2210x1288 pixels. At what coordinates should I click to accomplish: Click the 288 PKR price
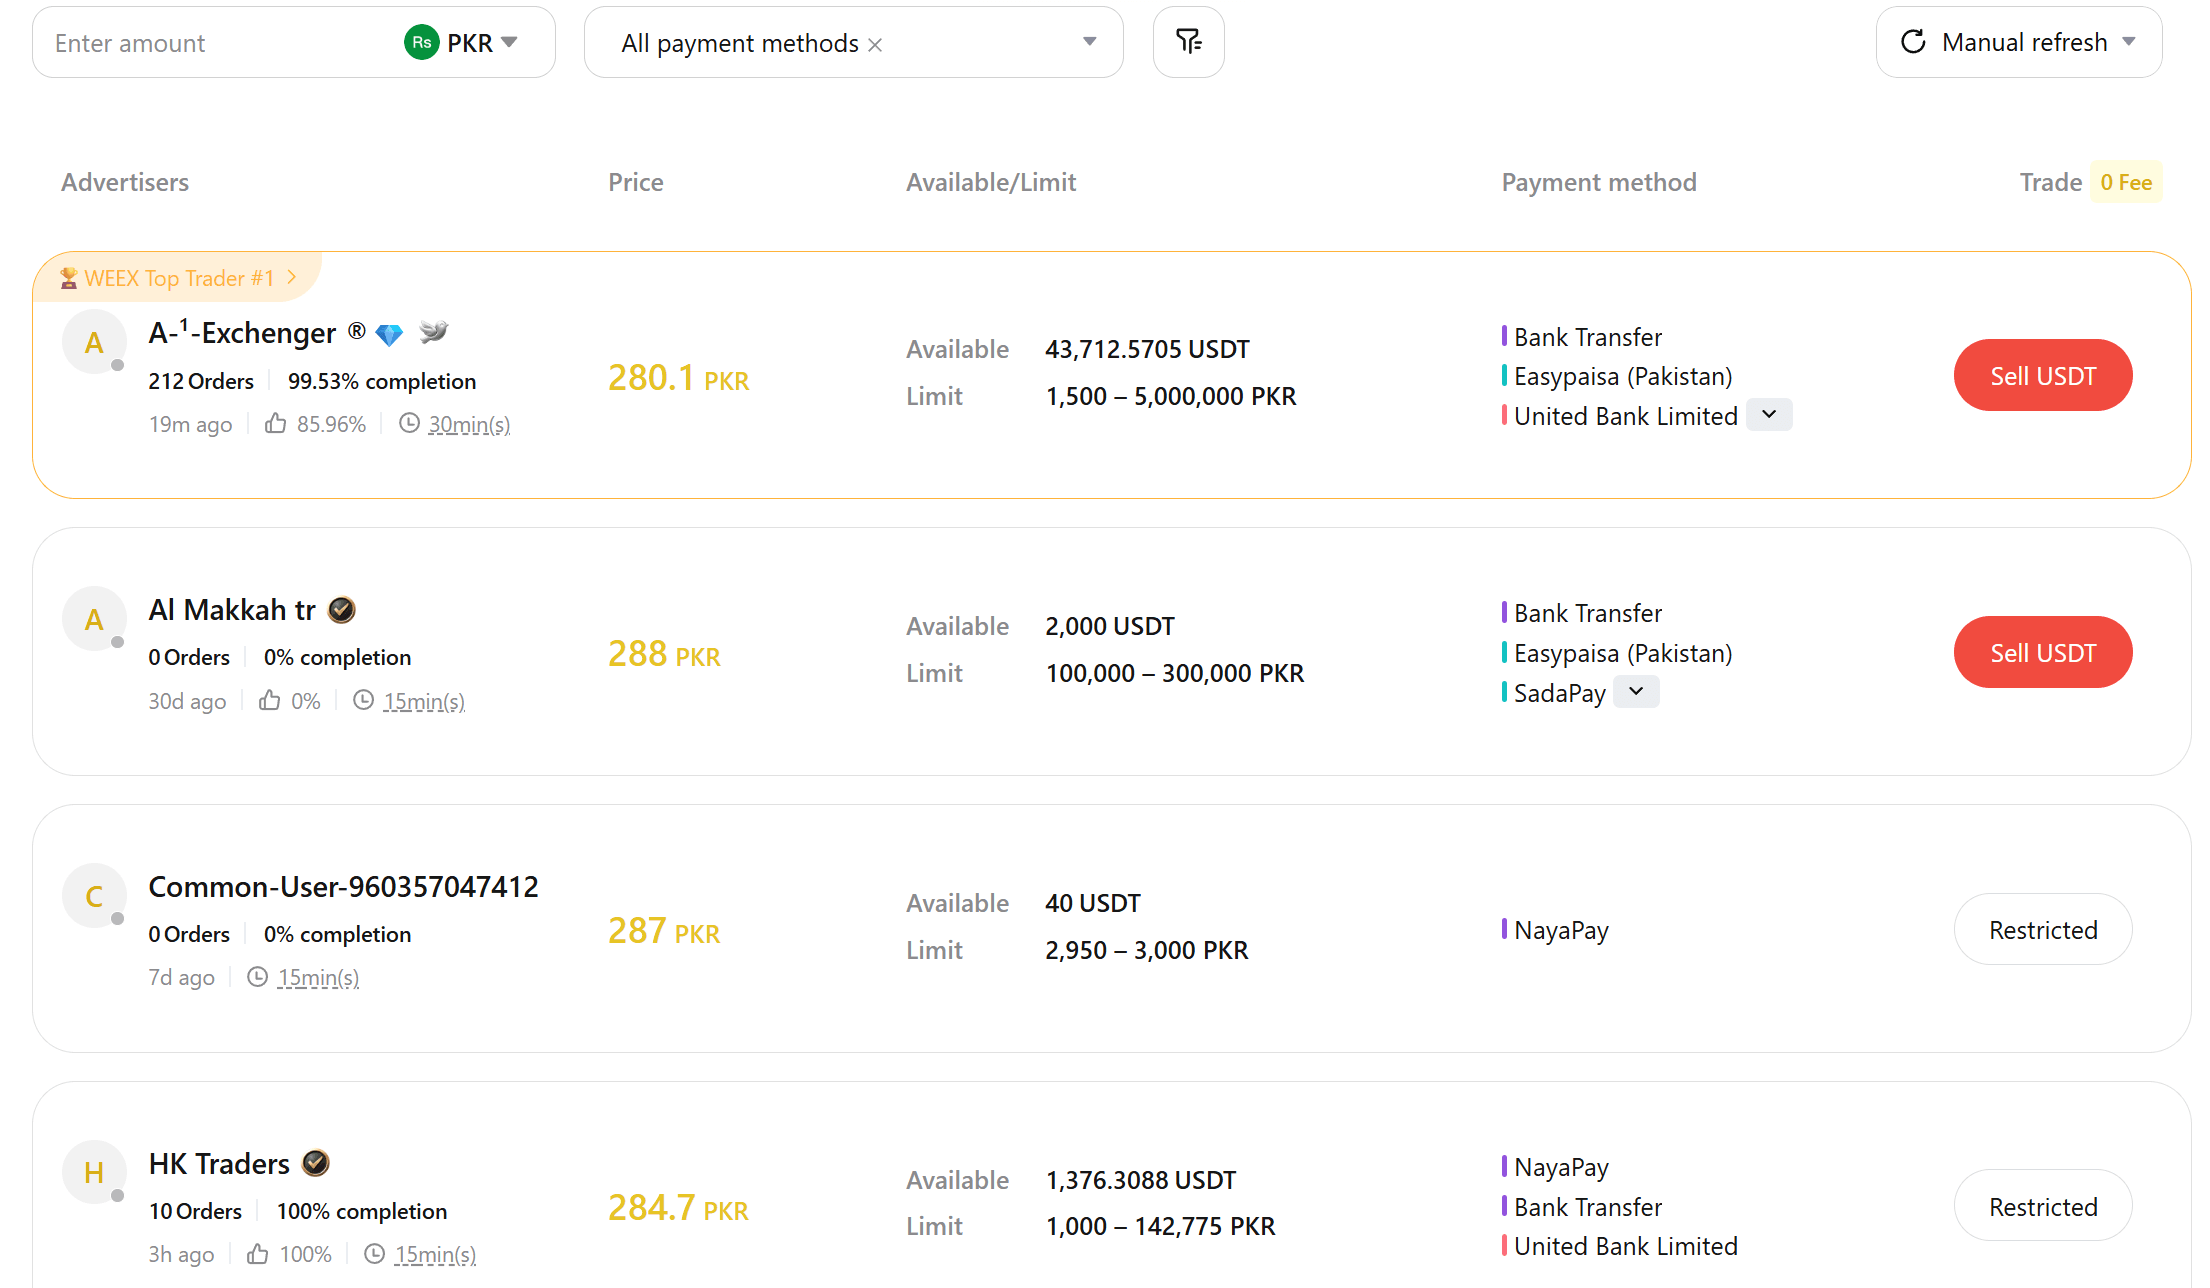664,654
